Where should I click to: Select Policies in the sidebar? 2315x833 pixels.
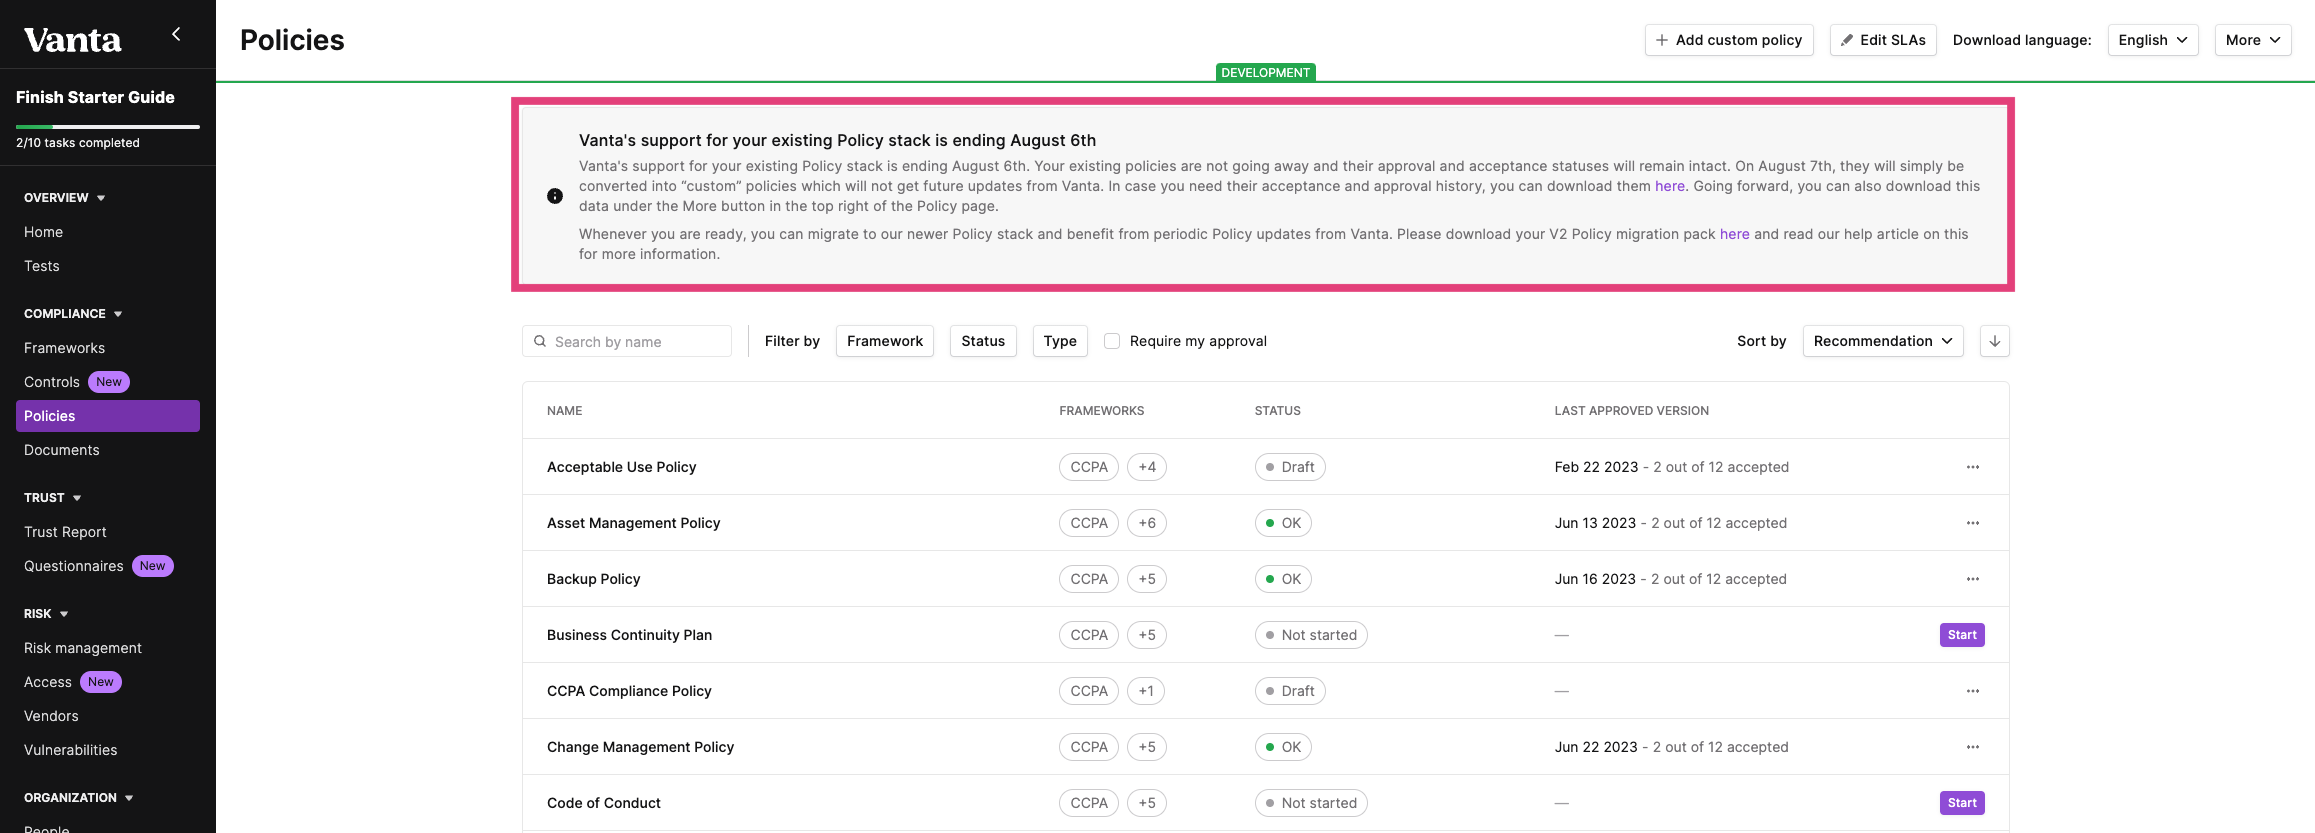108,416
